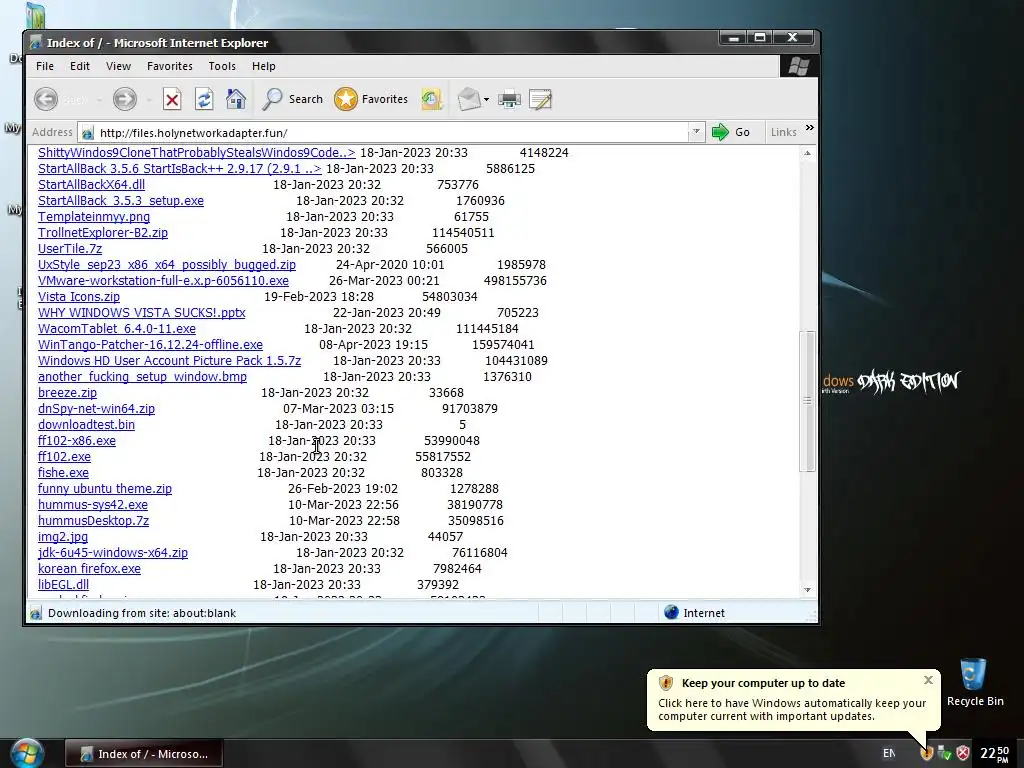1024x768 pixels.
Task: Open UserTile.7z link
Action: point(70,249)
